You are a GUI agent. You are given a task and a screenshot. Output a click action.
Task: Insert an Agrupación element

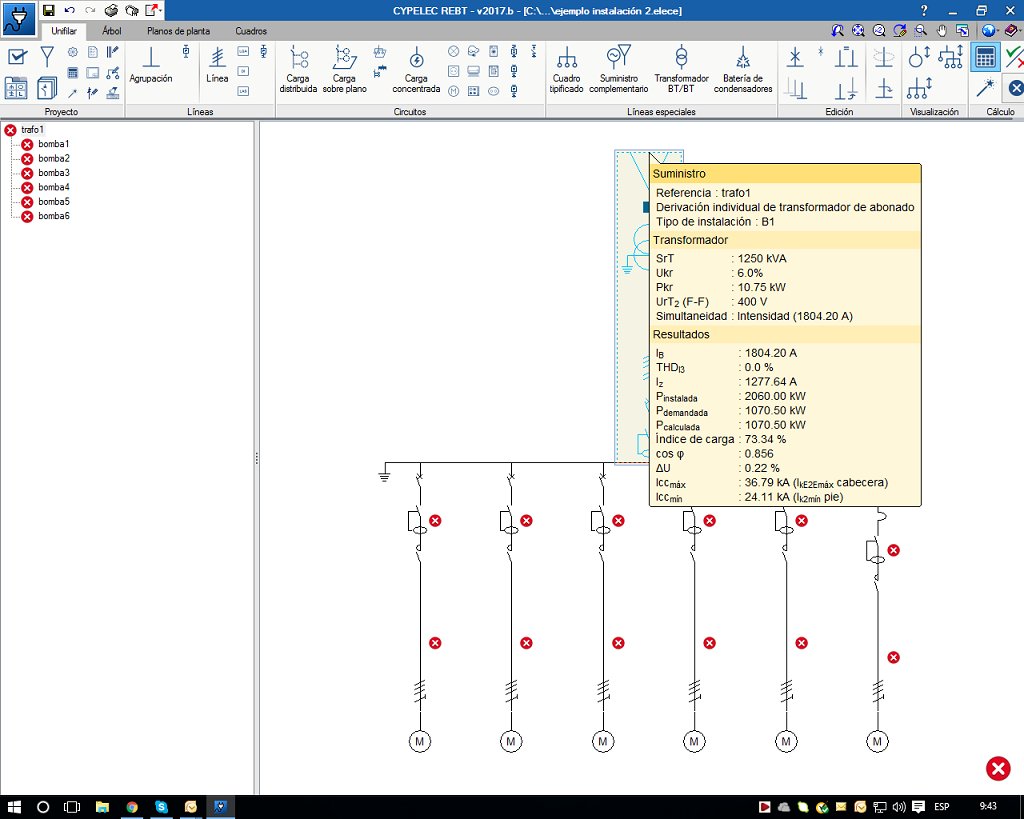click(x=151, y=65)
